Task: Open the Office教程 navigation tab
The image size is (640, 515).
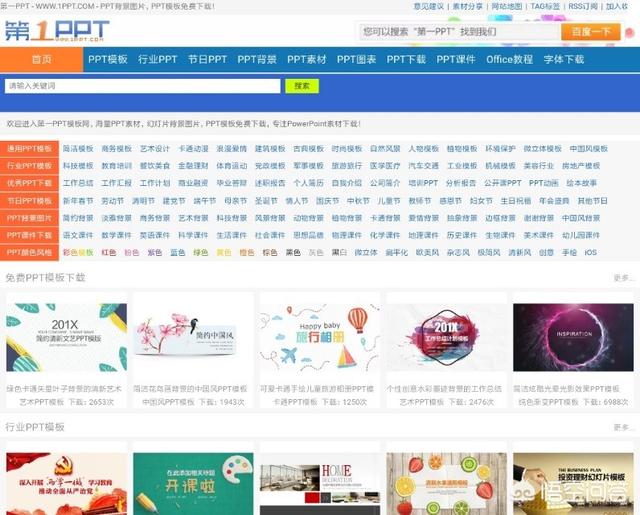Action: pos(509,60)
